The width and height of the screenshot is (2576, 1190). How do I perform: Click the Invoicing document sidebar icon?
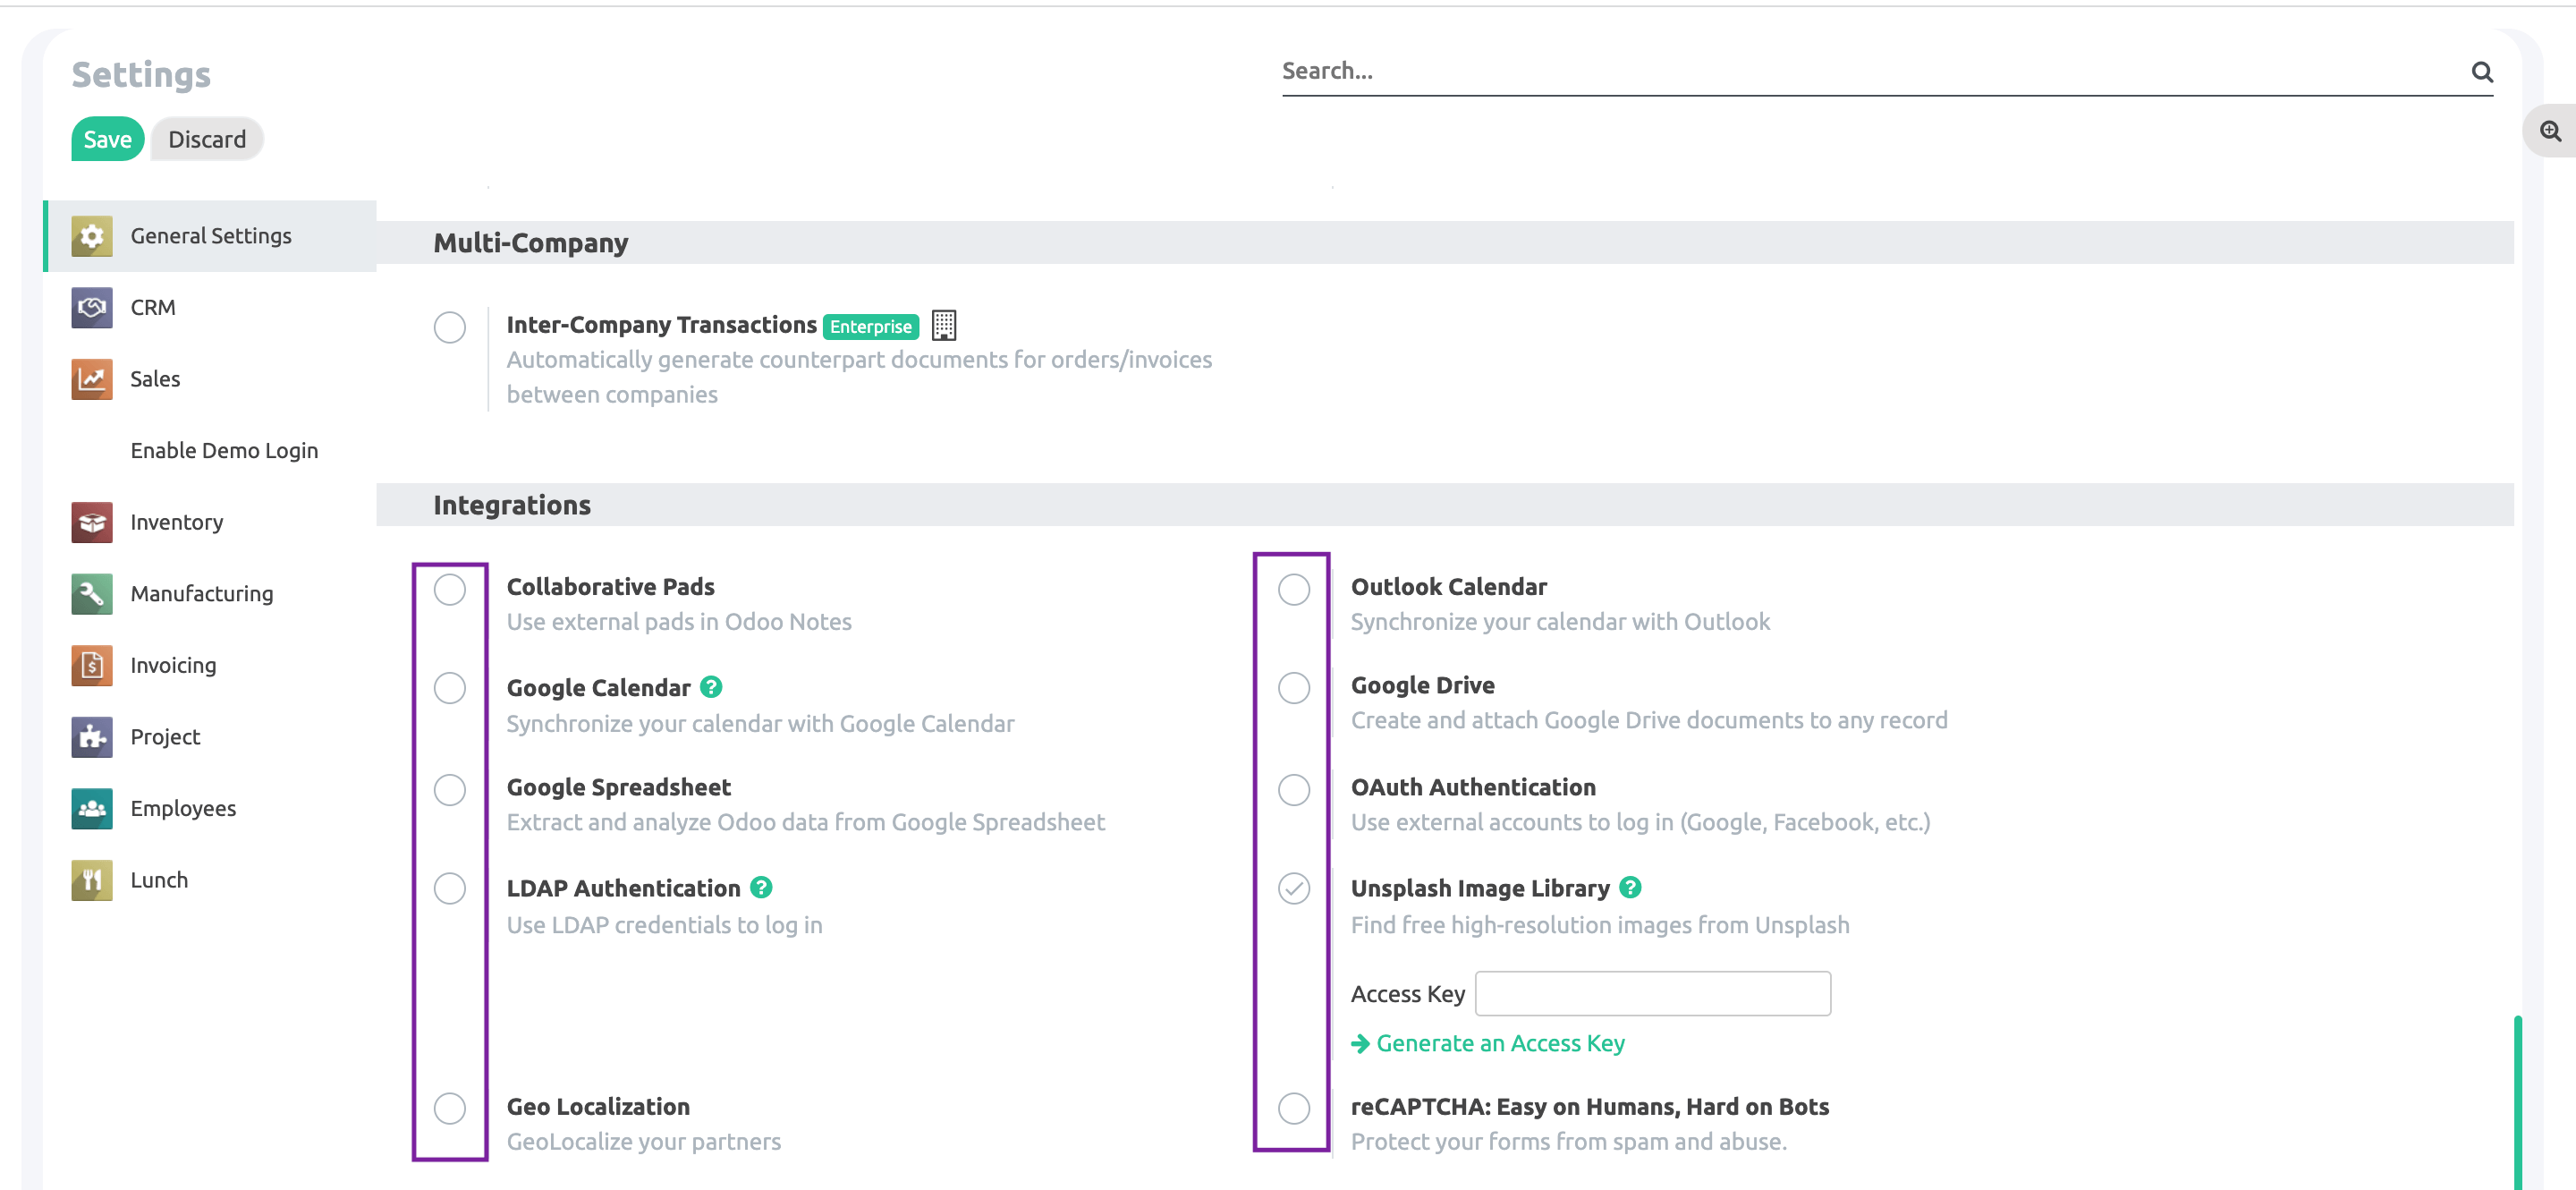(91, 665)
